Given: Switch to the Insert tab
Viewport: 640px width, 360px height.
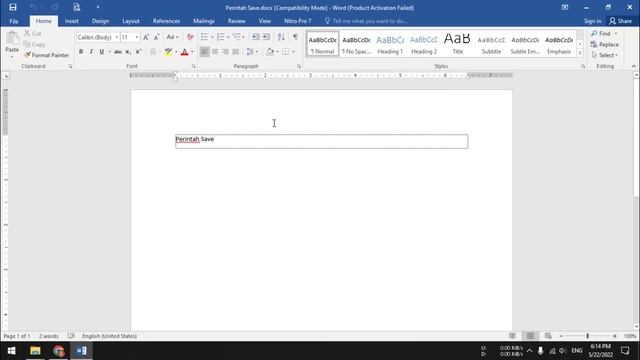Looking at the screenshot, I should 71,21.
